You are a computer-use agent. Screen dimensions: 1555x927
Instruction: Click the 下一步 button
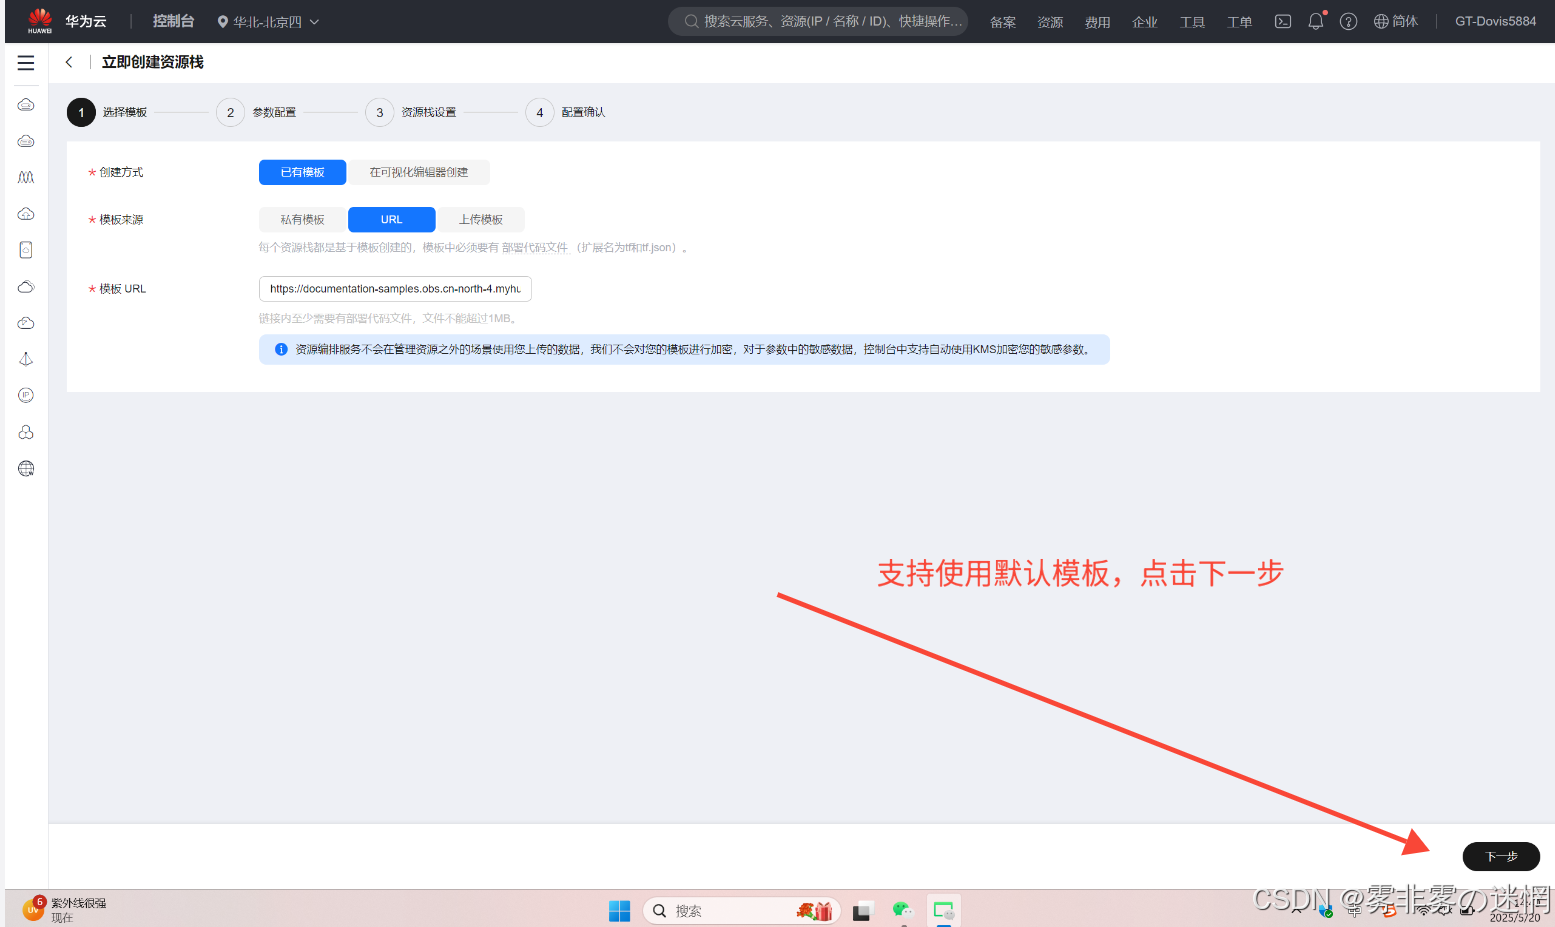tap(1501, 856)
